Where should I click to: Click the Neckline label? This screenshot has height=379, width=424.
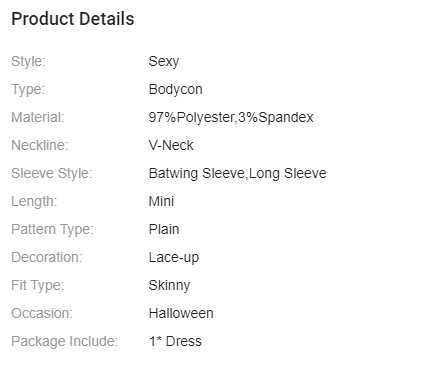(x=40, y=145)
